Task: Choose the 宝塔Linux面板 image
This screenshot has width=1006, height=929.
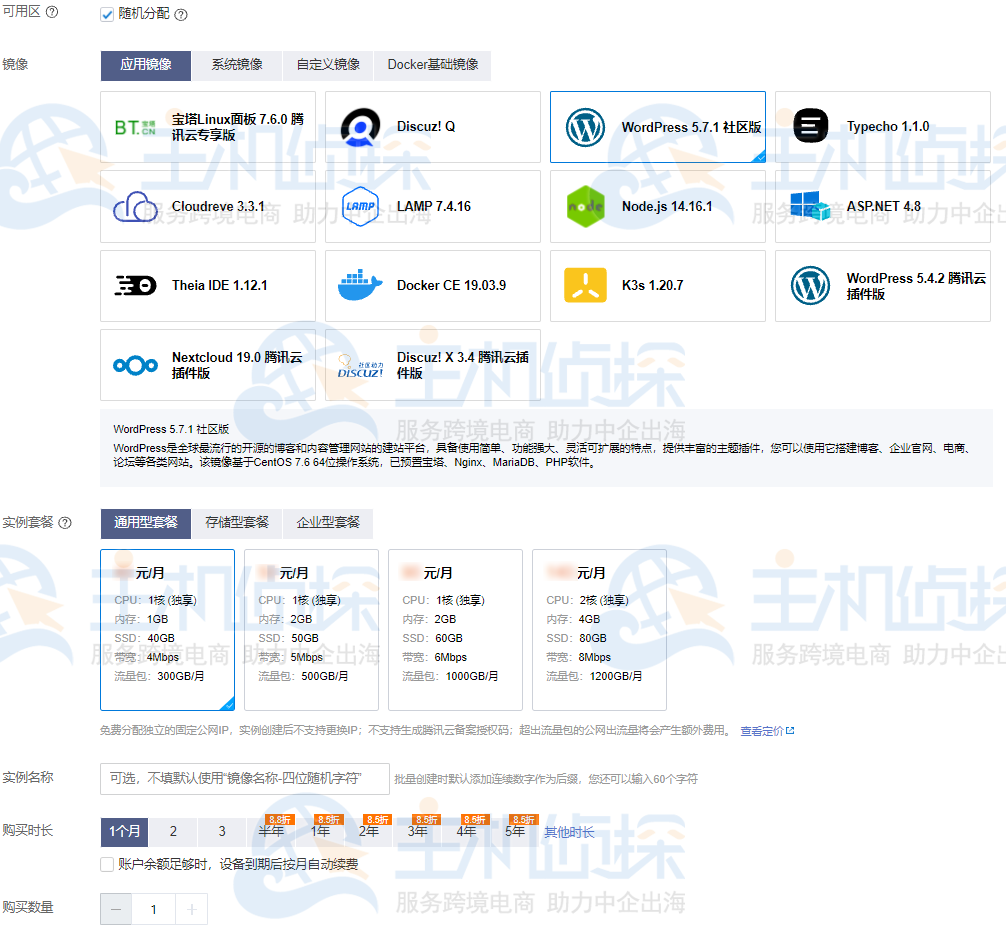Action: (207, 126)
